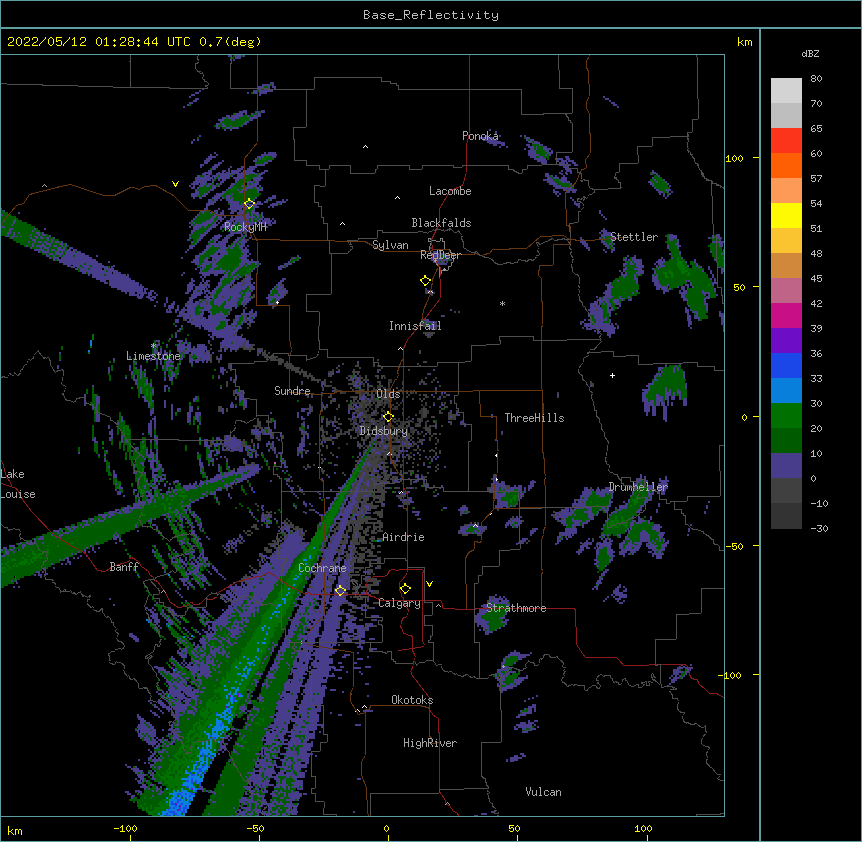Select the 65 dBZ red color swatch
Image resolution: width=862 pixels, height=842 pixels.
[786, 141]
